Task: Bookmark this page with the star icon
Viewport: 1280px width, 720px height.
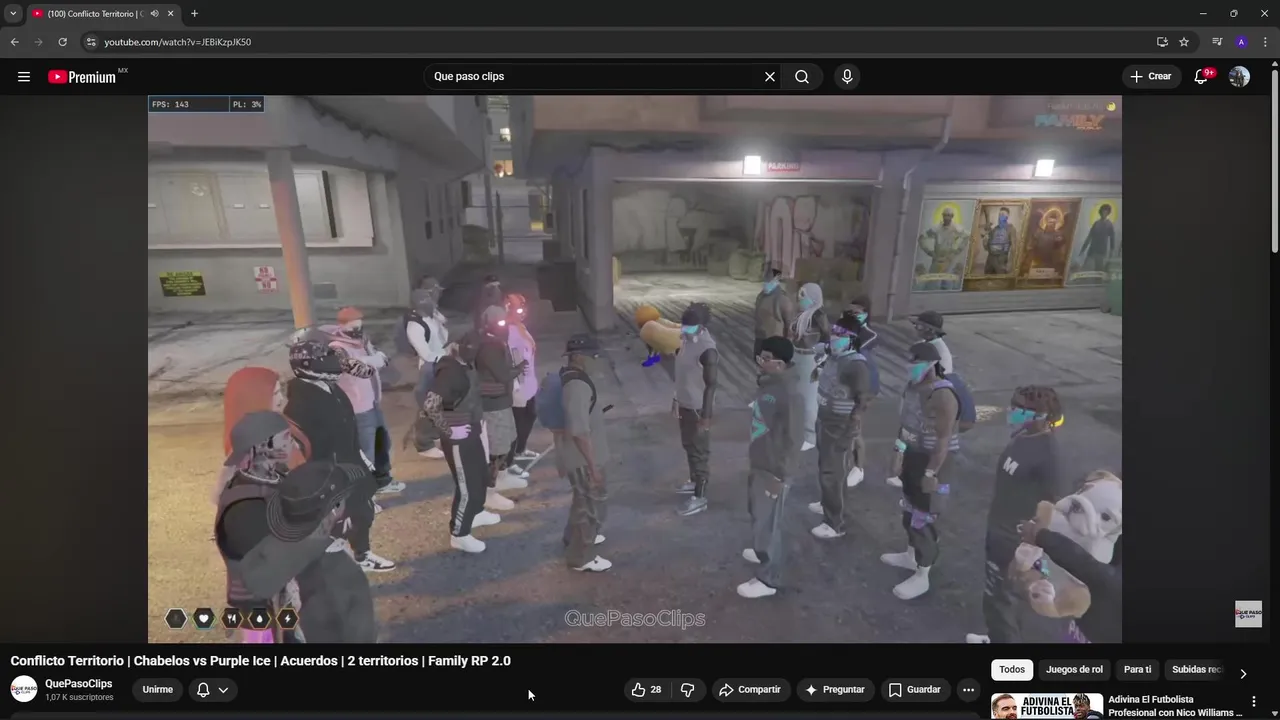Action: click(1184, 42)
